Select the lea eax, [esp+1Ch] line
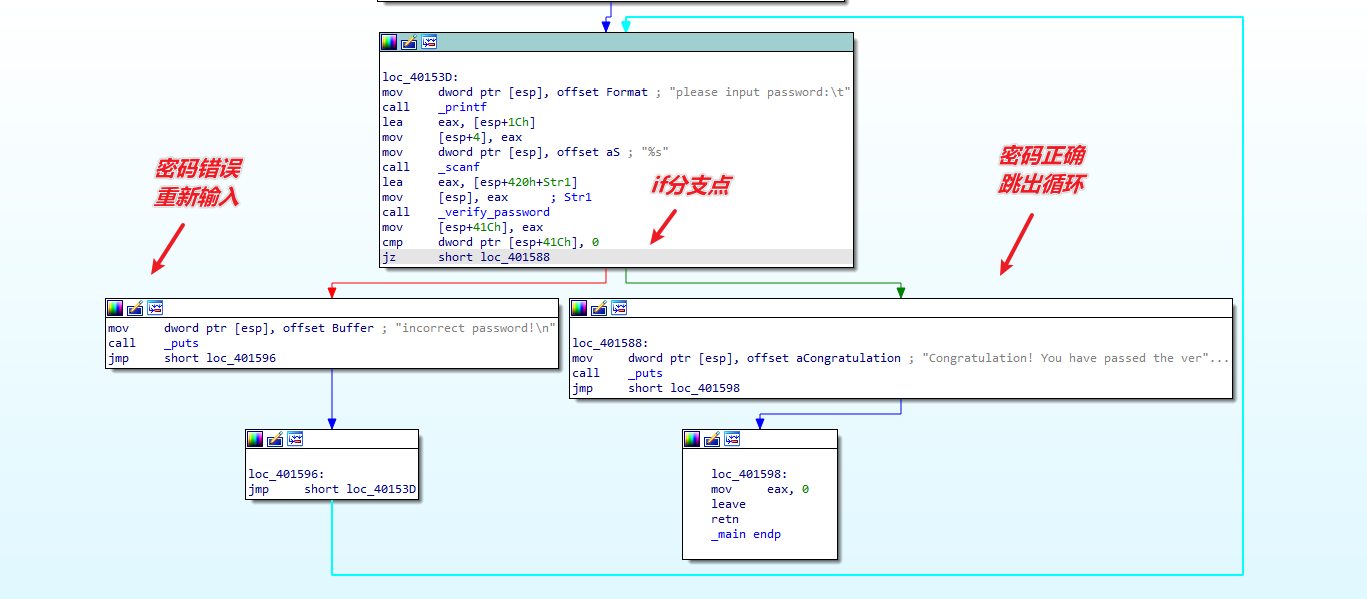The height and width of the screenshot is (599, 1367). click(459, 122)
